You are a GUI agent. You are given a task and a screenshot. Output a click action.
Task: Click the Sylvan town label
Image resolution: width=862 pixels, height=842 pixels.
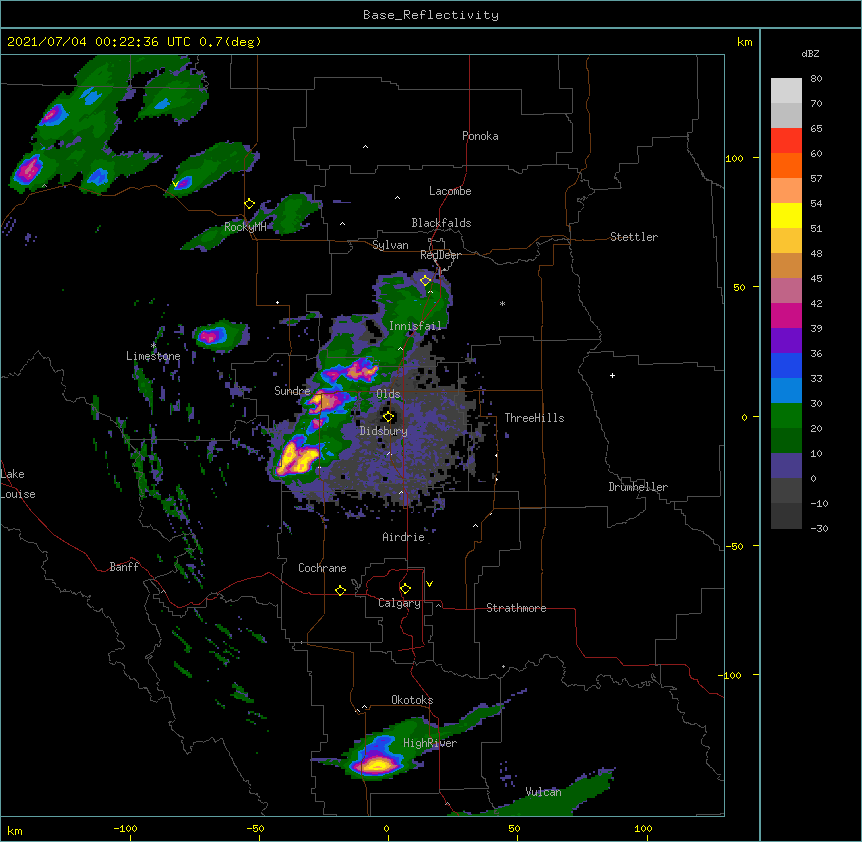(x=390, y=245)
